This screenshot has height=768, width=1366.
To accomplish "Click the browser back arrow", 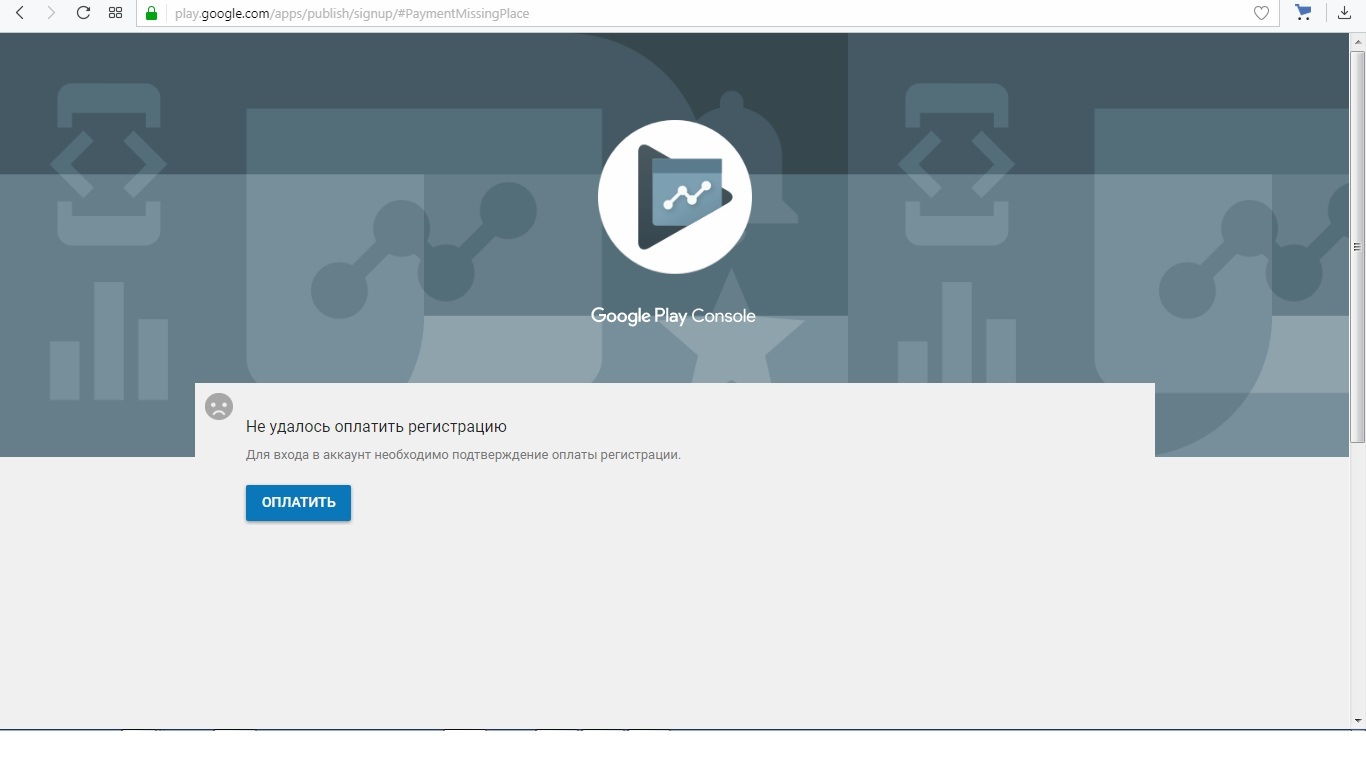I will point(19,13).
